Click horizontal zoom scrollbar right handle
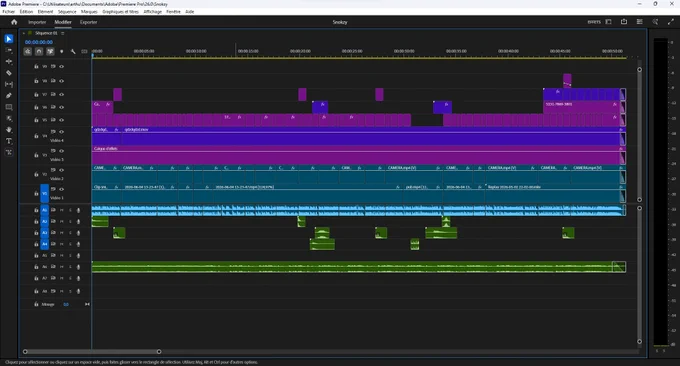This screenshot has height=366, width=680. click(x=159, y=352)
